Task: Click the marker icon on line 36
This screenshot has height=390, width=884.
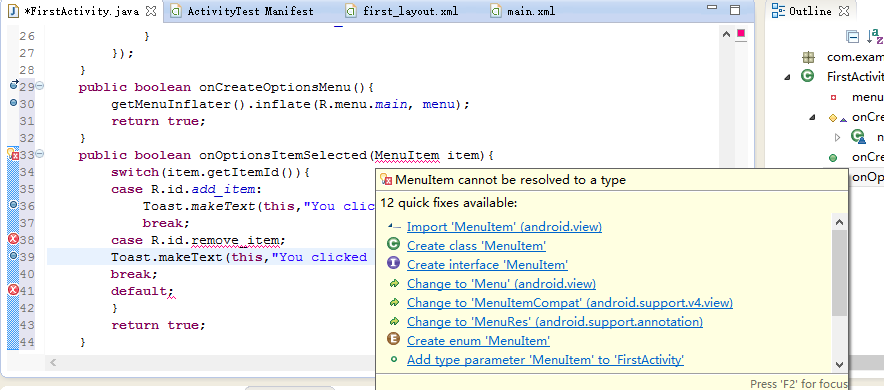Action: [14, 205]
